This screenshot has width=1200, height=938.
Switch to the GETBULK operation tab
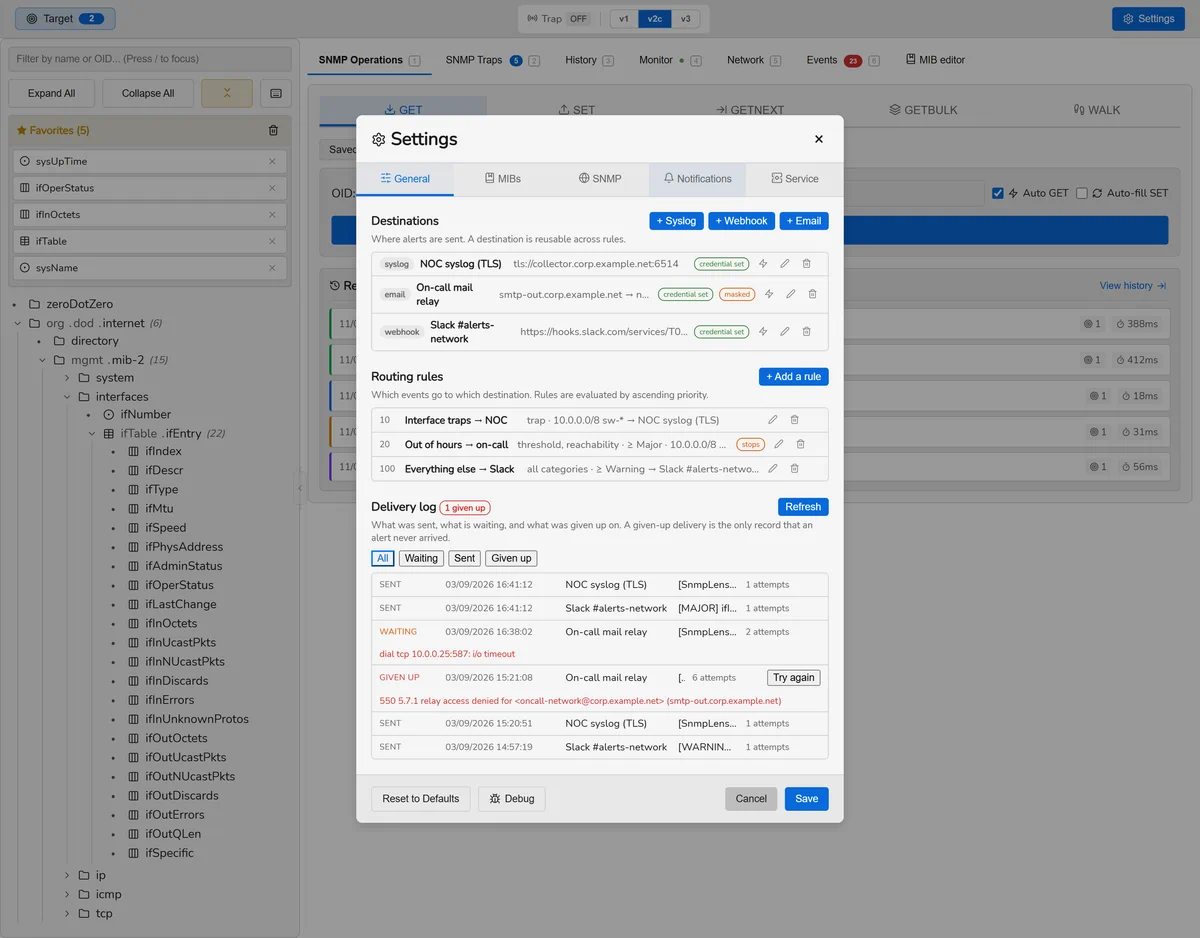(923, 110)
